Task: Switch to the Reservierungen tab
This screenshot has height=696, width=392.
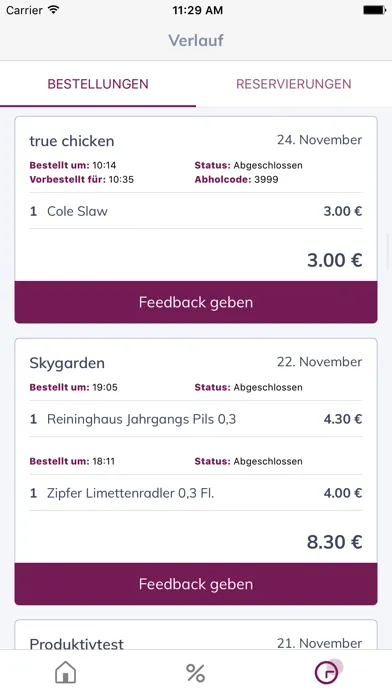Action: point(293,84)
